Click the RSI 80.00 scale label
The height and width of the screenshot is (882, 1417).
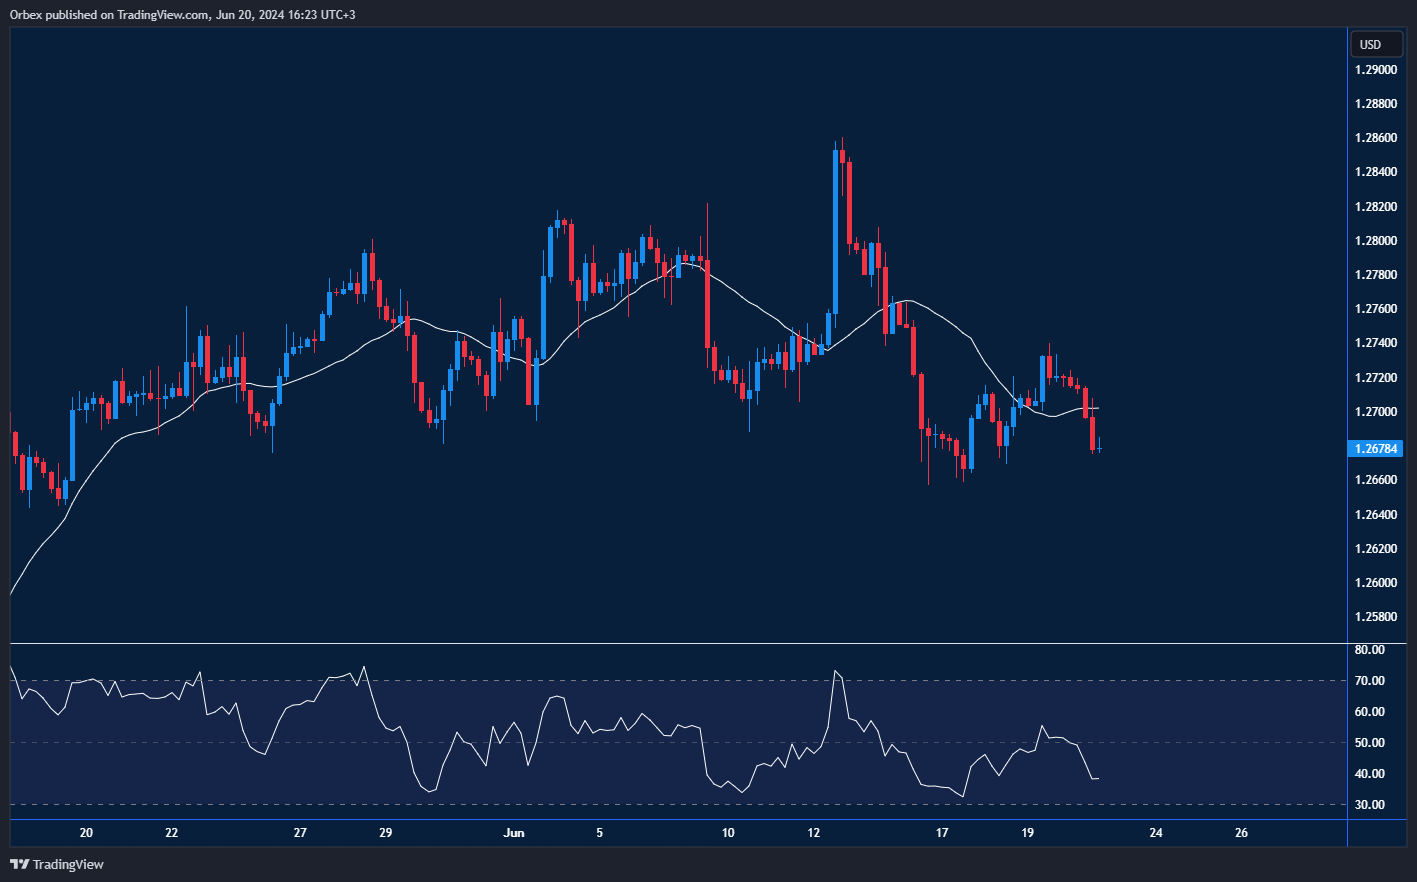tap(1369, 650)
